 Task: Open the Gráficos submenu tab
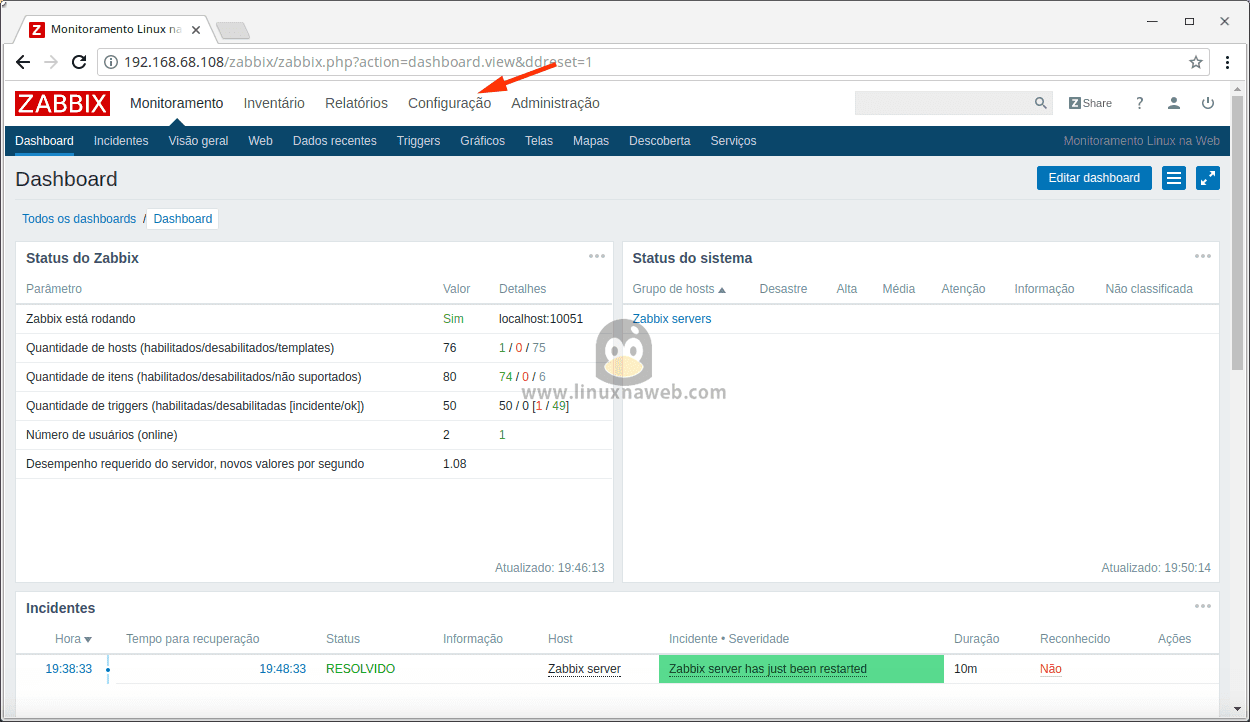pos(482,141)
